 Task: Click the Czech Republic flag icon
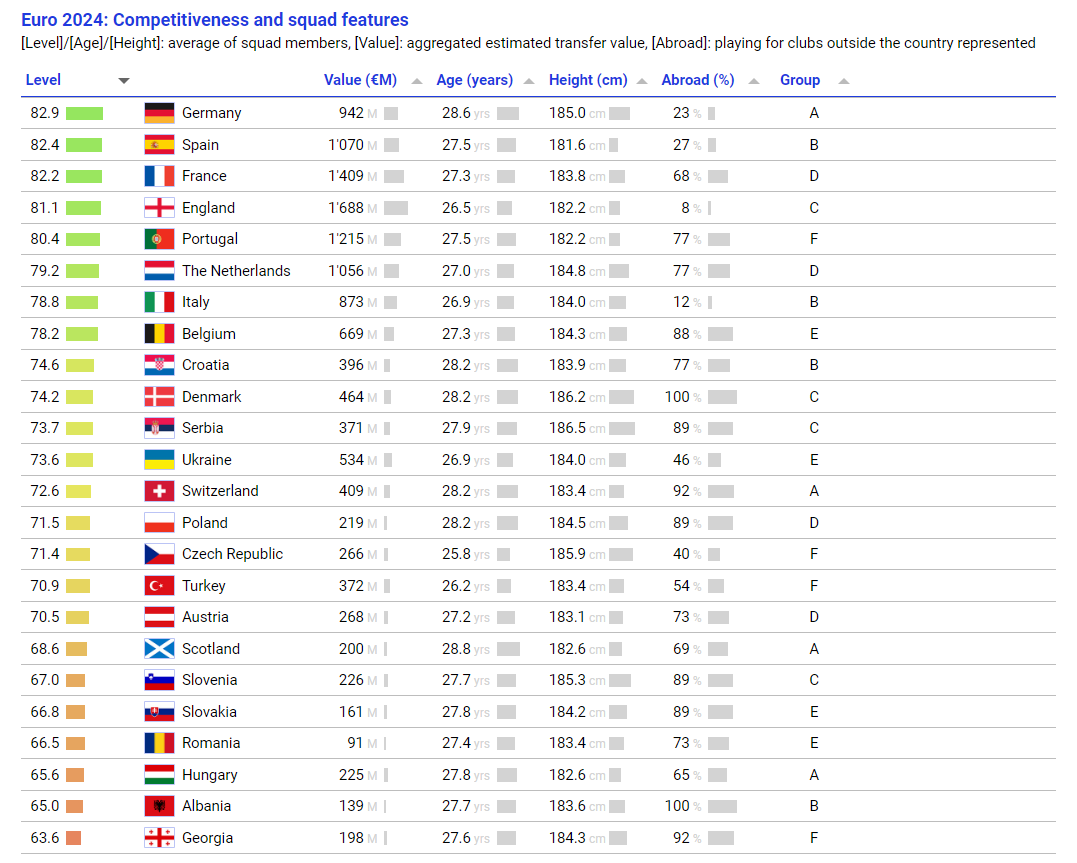click(x=159, y=554)
